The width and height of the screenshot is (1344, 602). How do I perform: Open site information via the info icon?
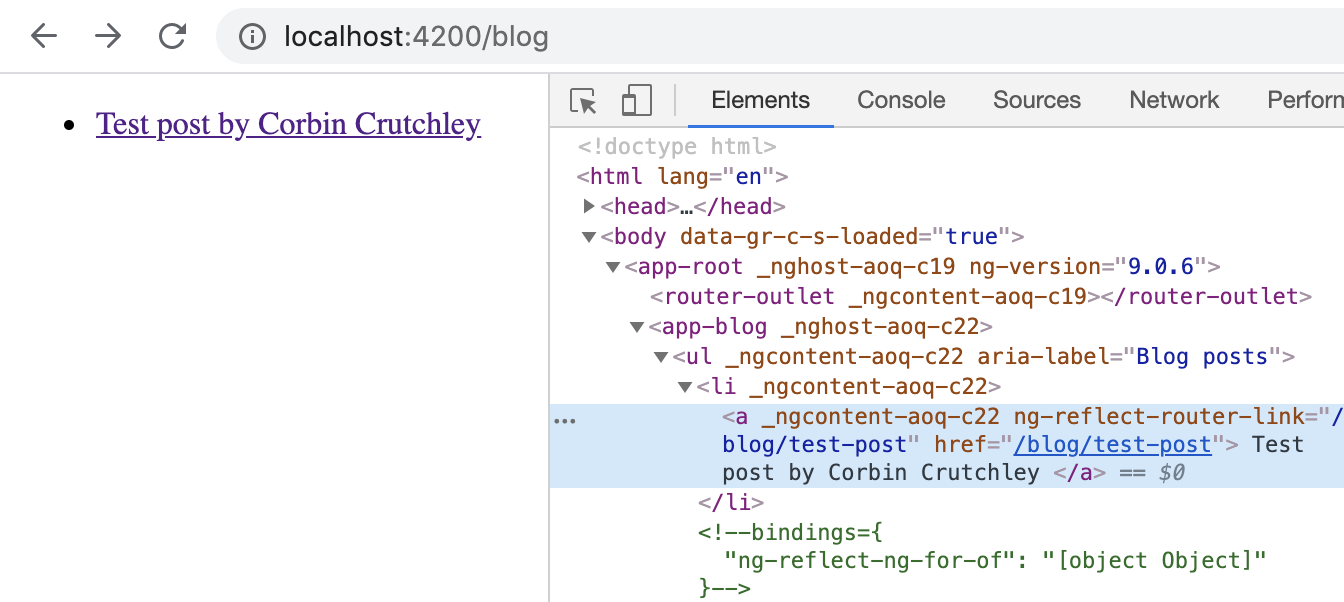tap(253, 37)
